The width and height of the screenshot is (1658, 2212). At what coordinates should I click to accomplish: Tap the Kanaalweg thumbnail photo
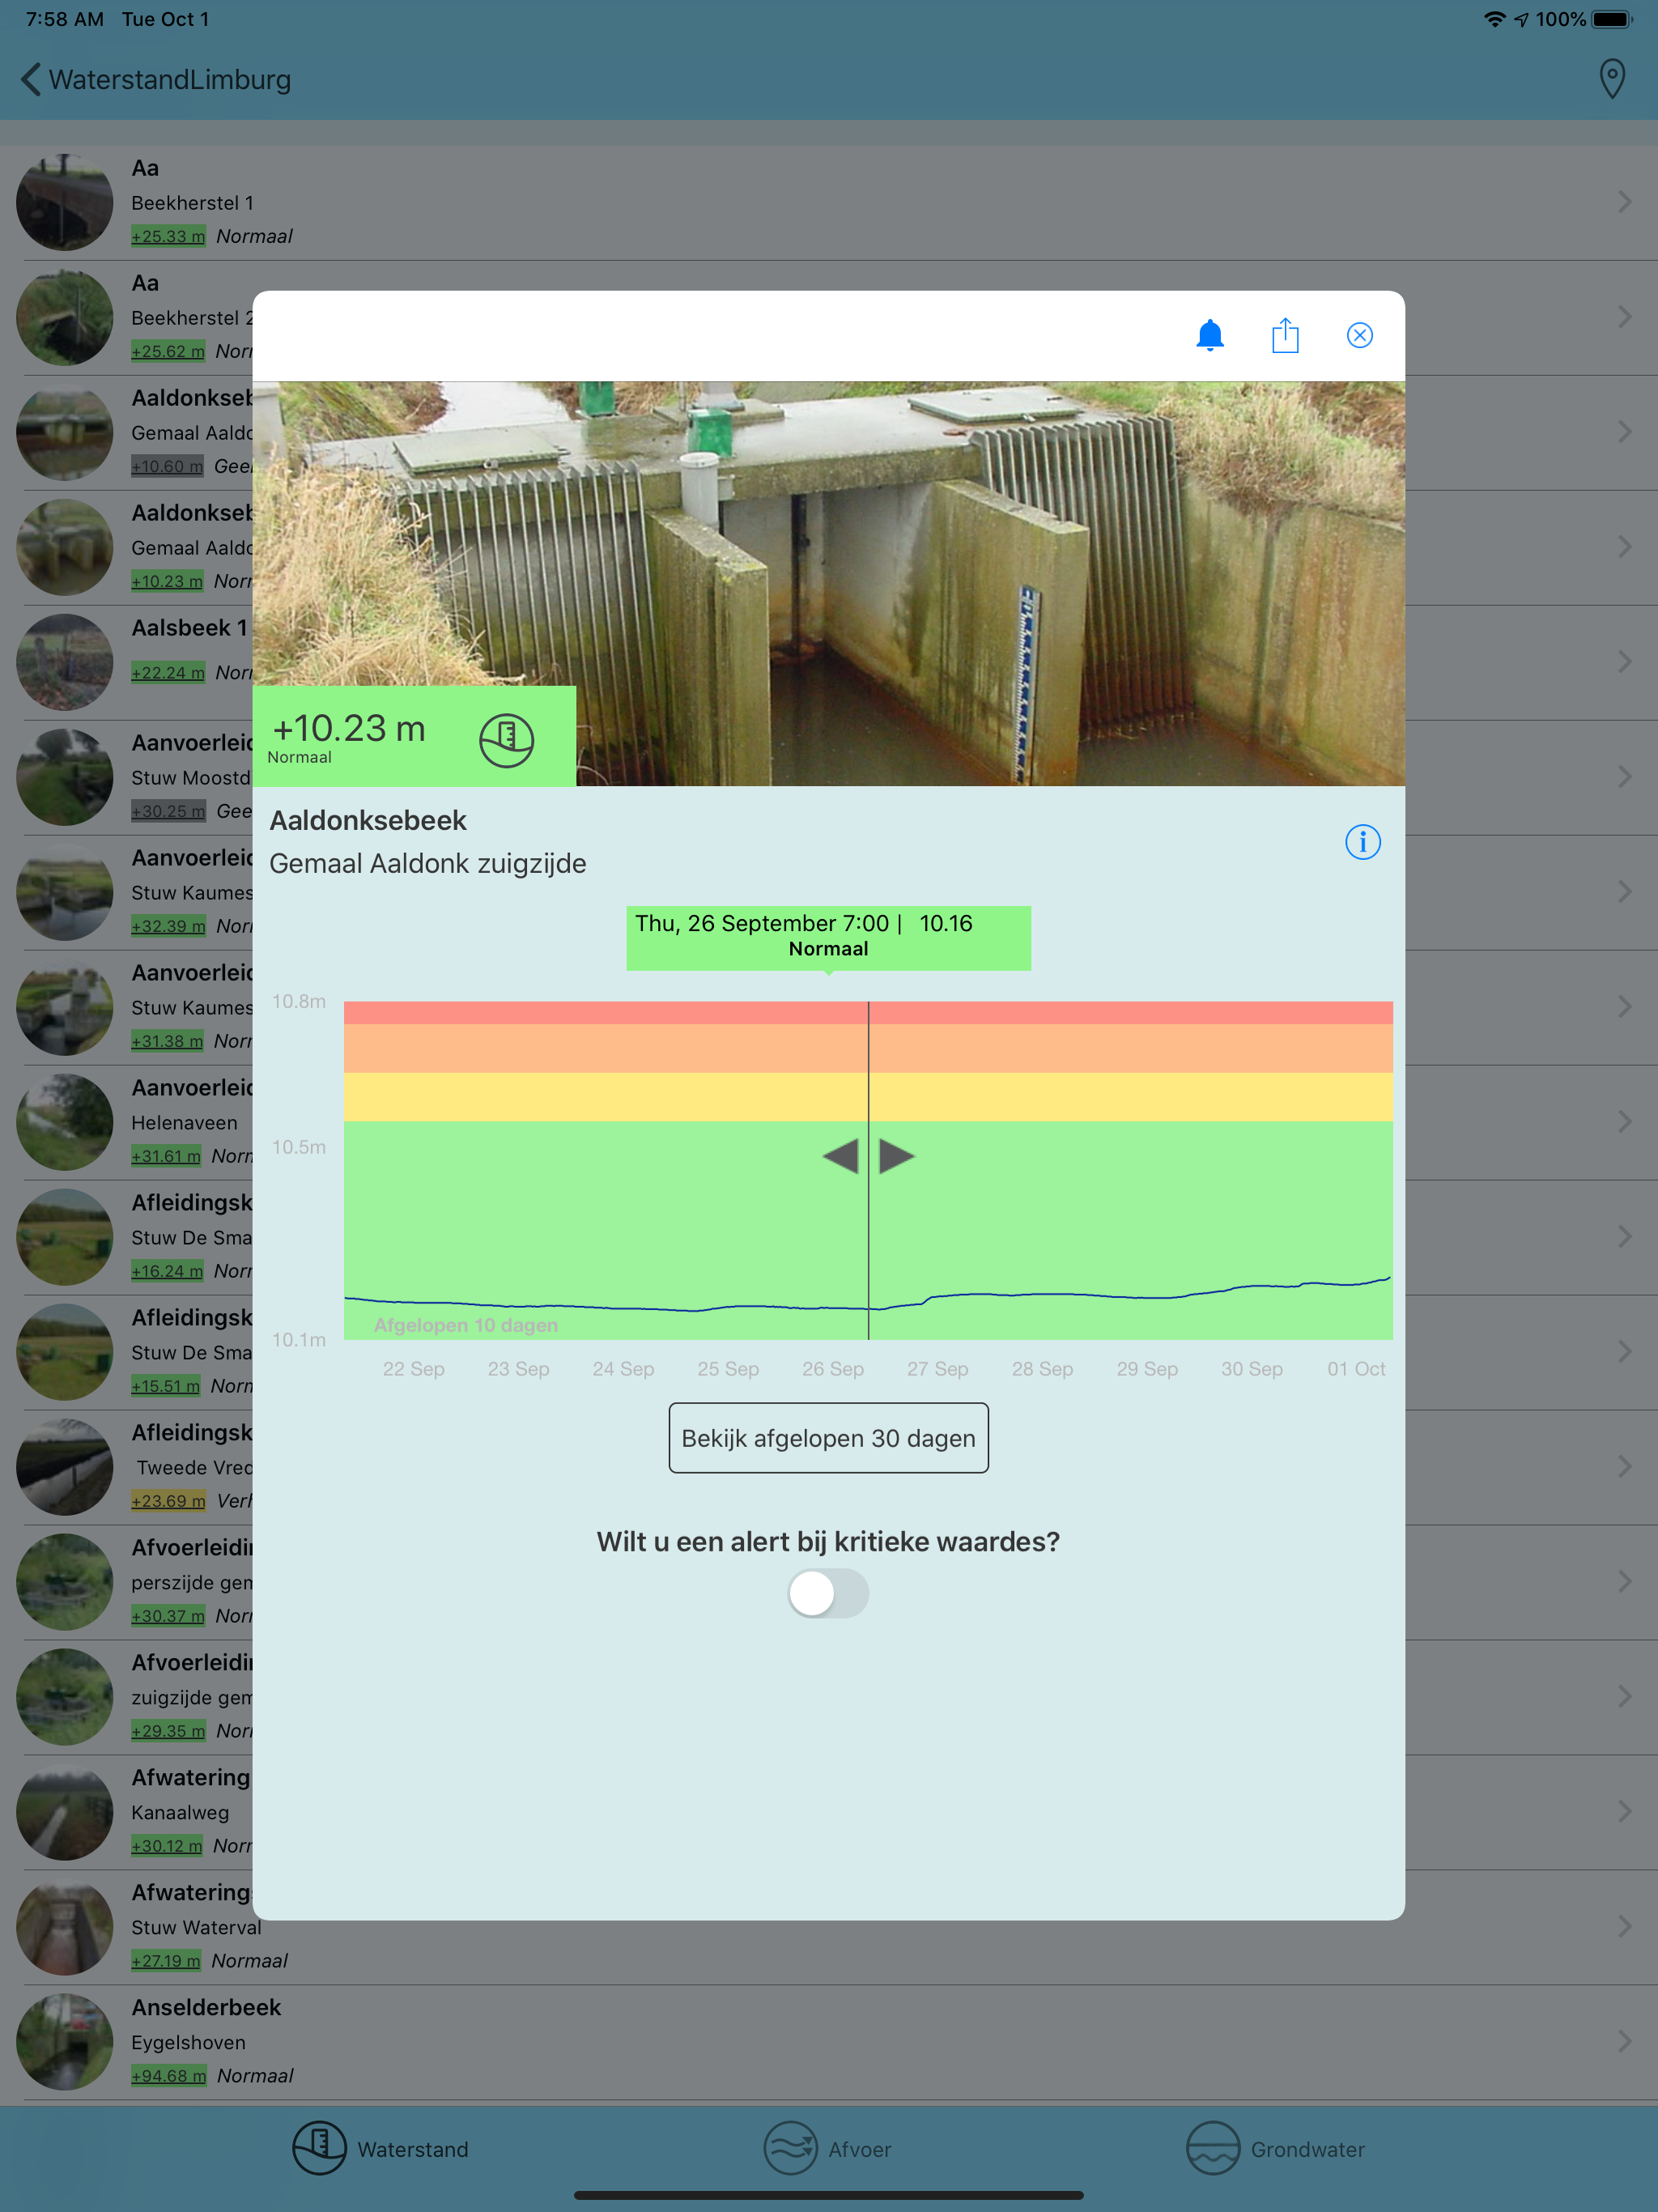pyautogui.click(x=65, y=1812)
